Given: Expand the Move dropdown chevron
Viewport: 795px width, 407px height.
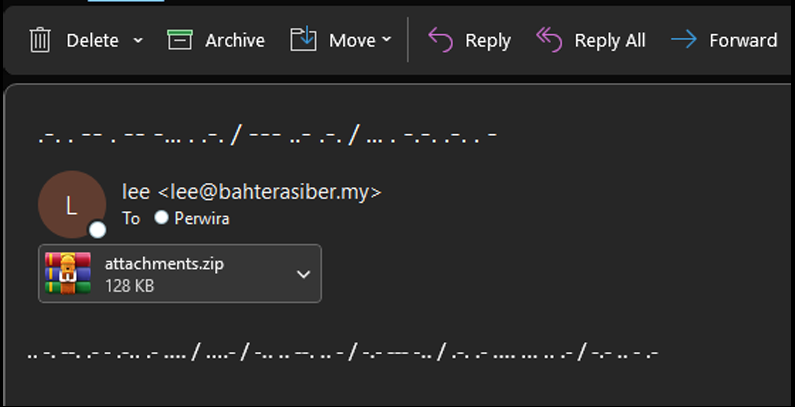Looking at the screenshot, I should click(x=386, y=41).
